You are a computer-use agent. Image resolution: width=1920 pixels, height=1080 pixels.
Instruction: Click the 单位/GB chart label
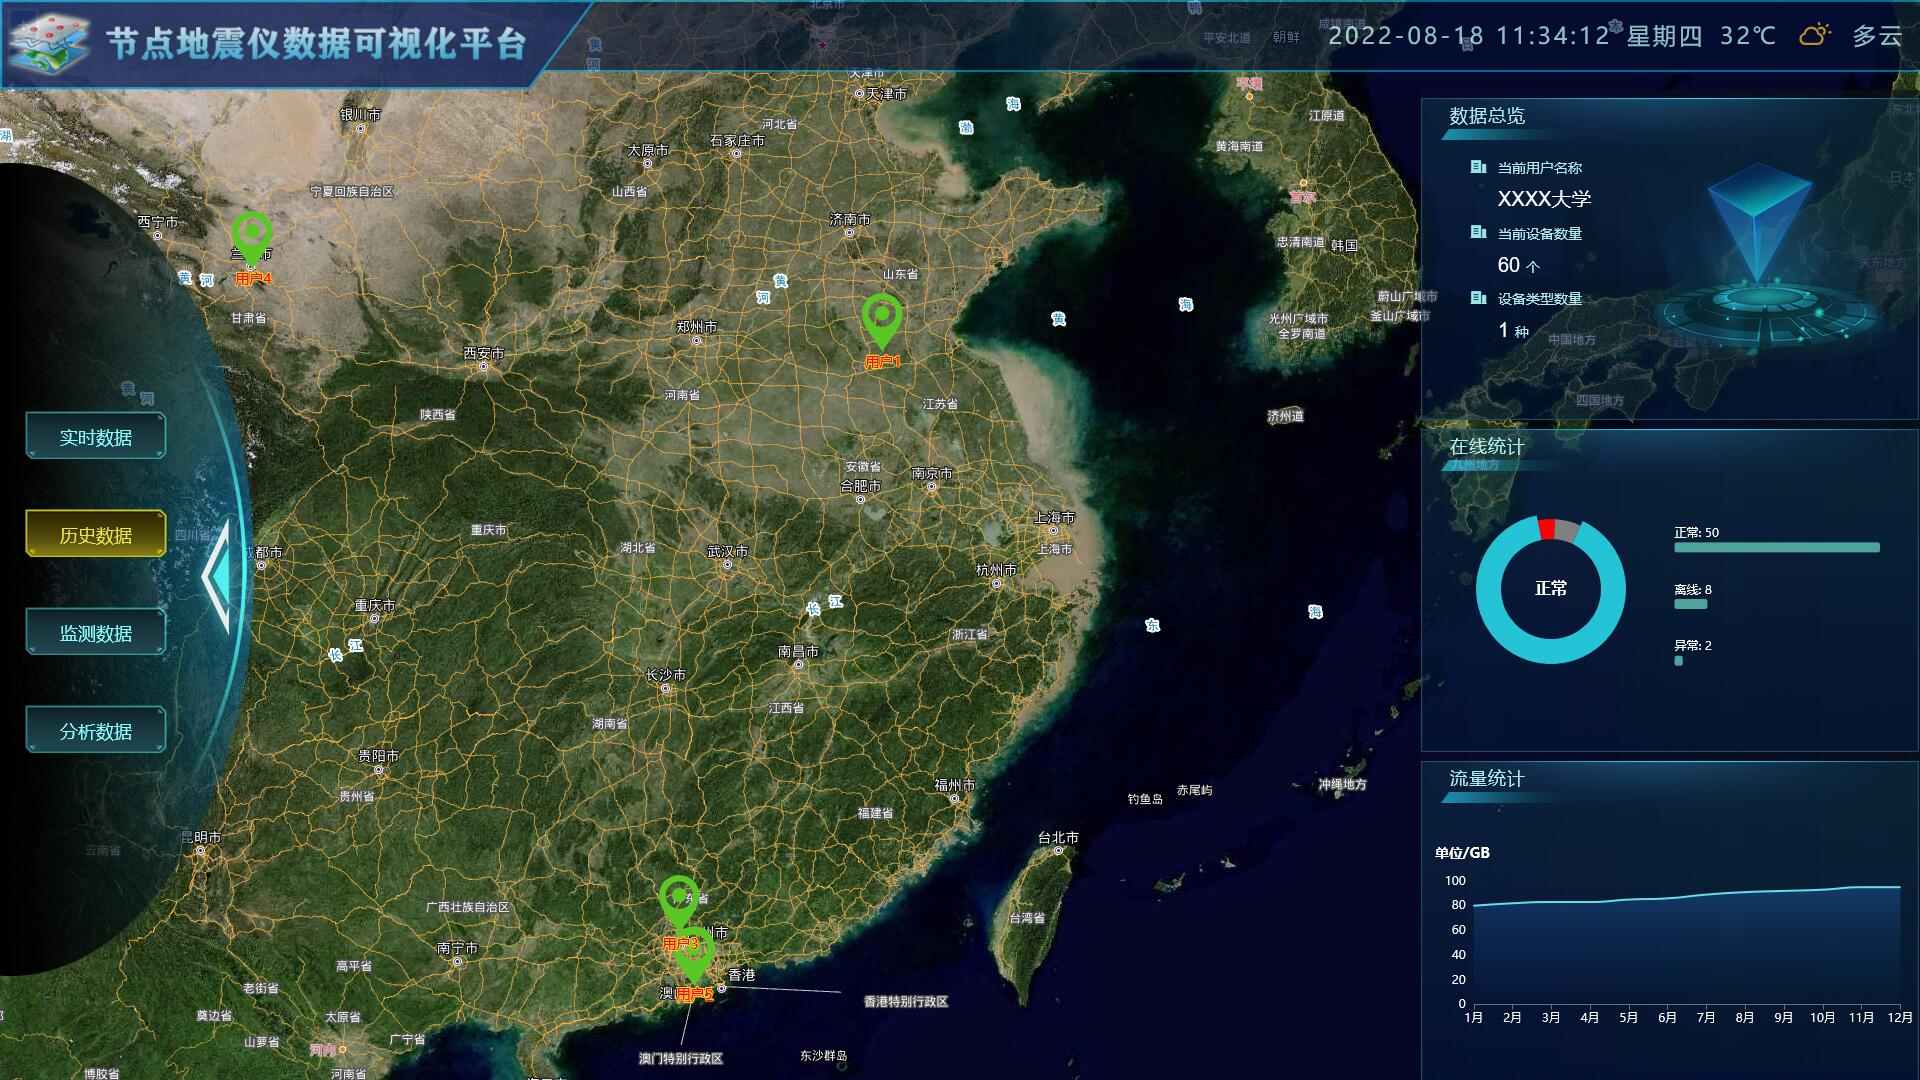coord(1462,853)
